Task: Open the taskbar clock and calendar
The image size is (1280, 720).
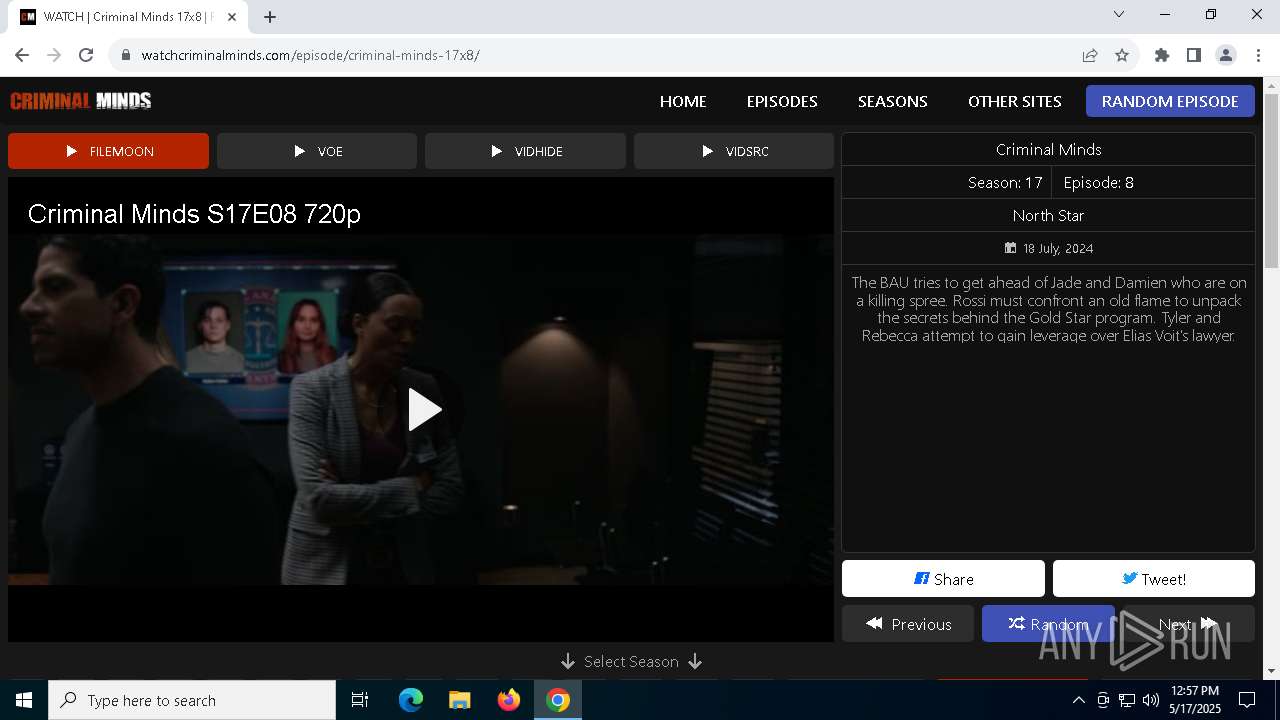Action: coord(1195,700)
